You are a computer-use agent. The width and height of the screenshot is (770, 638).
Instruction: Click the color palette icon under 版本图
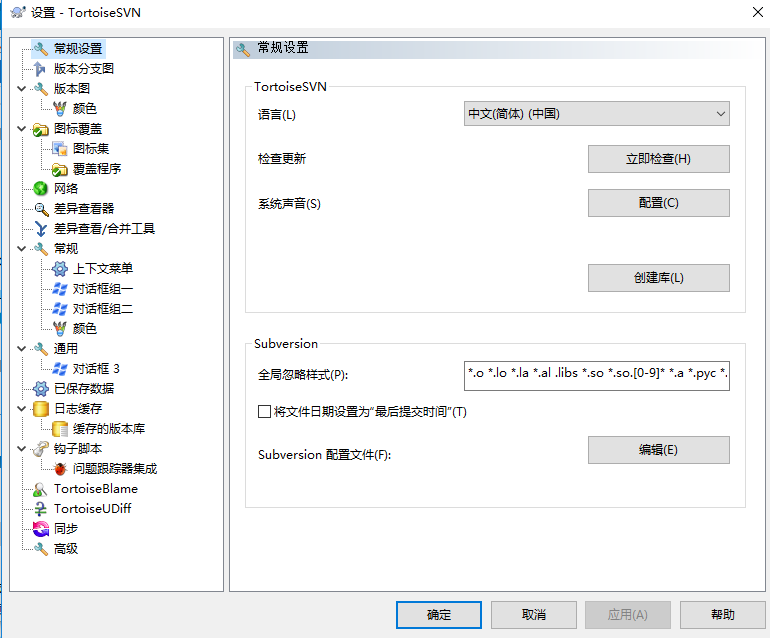(59, 109)
